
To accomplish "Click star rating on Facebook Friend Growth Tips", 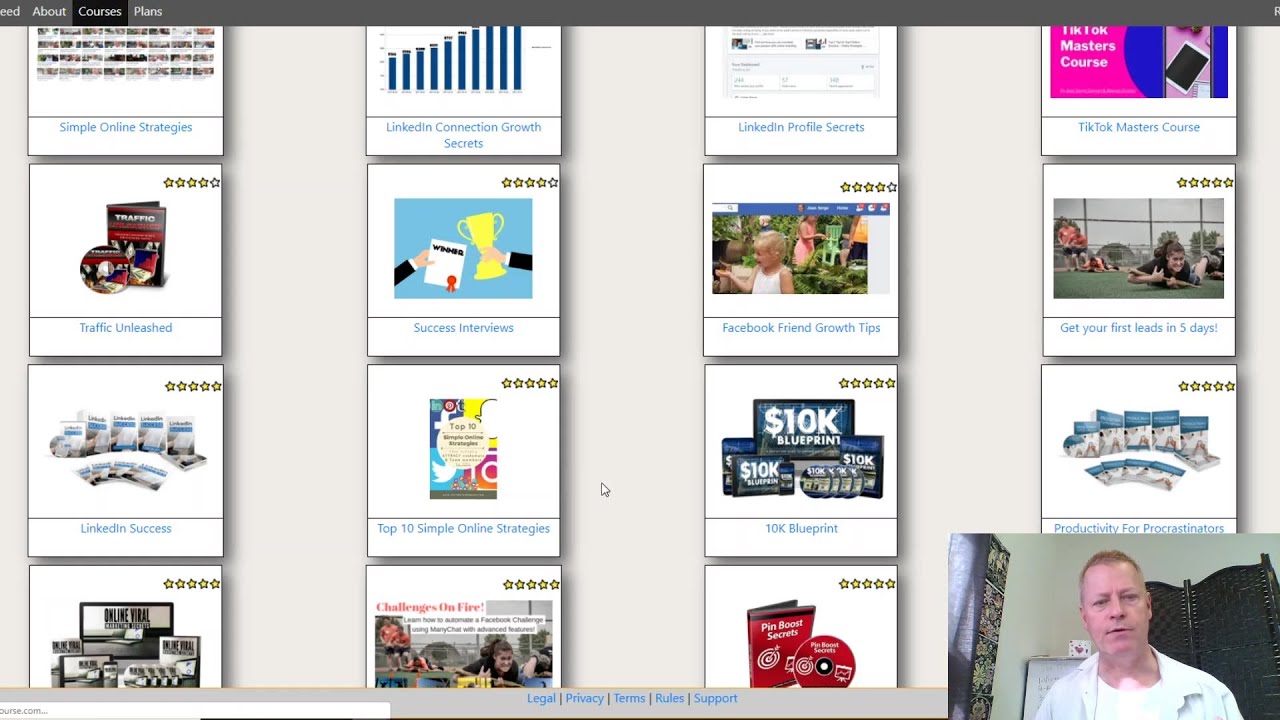I will 868,187.
